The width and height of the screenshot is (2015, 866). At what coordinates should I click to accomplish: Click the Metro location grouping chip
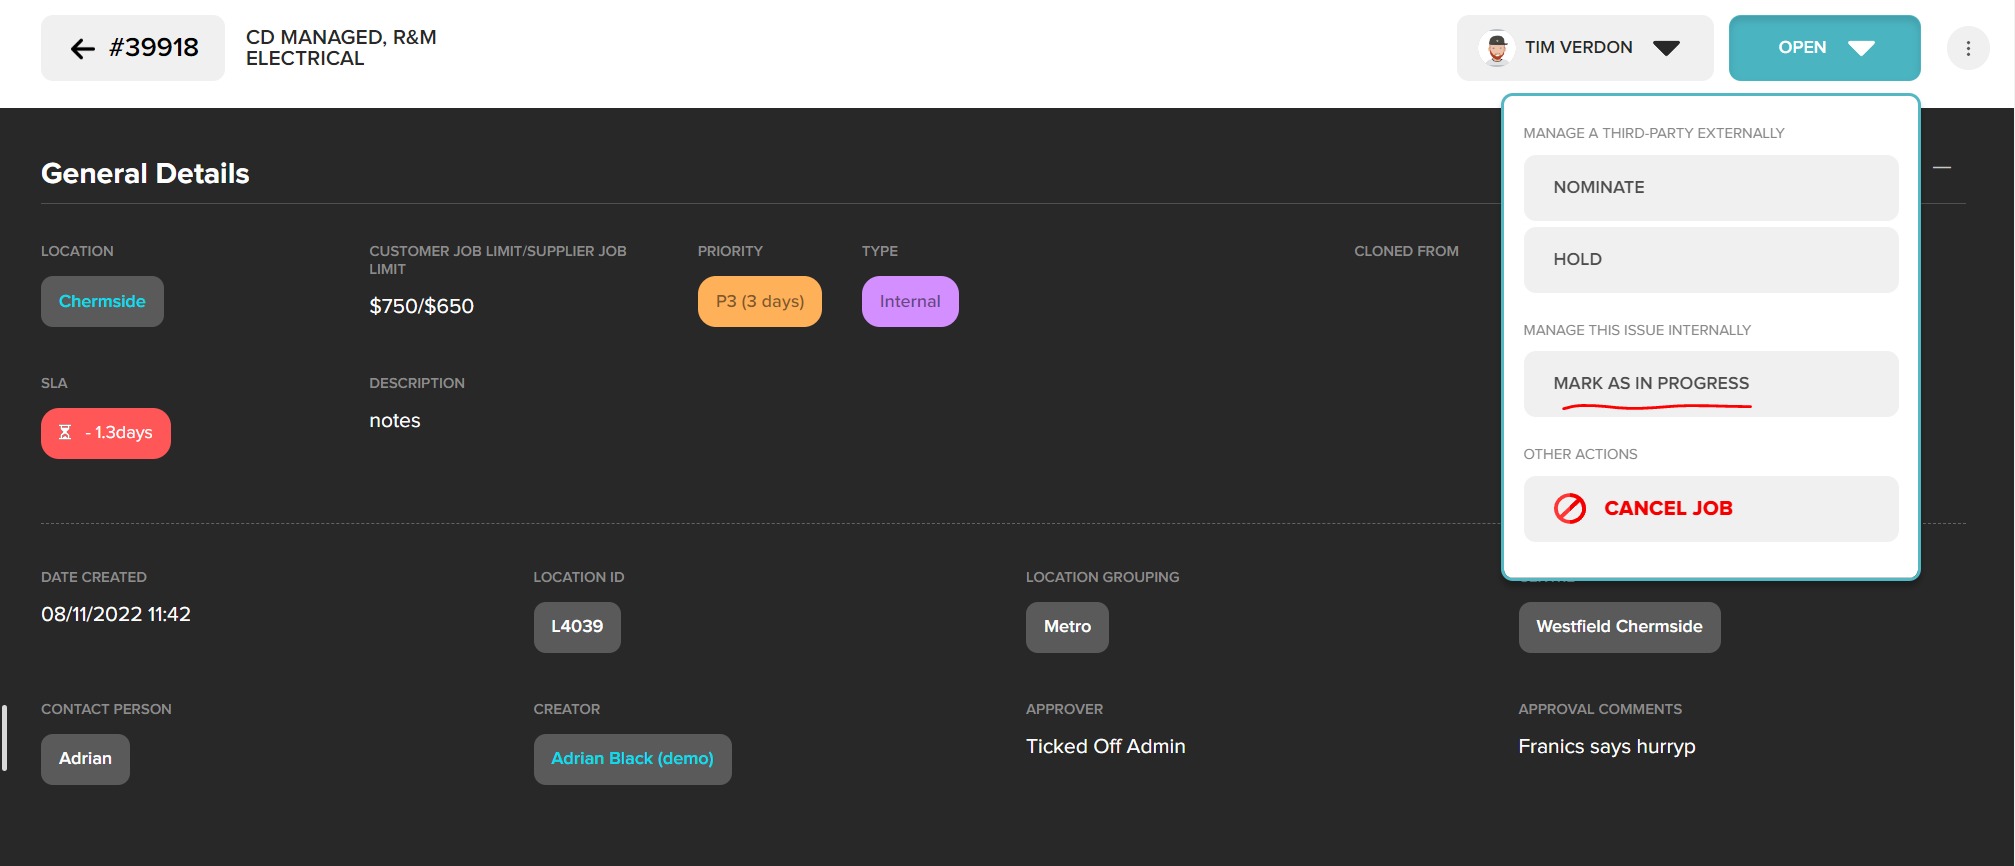click(1067, 627)
